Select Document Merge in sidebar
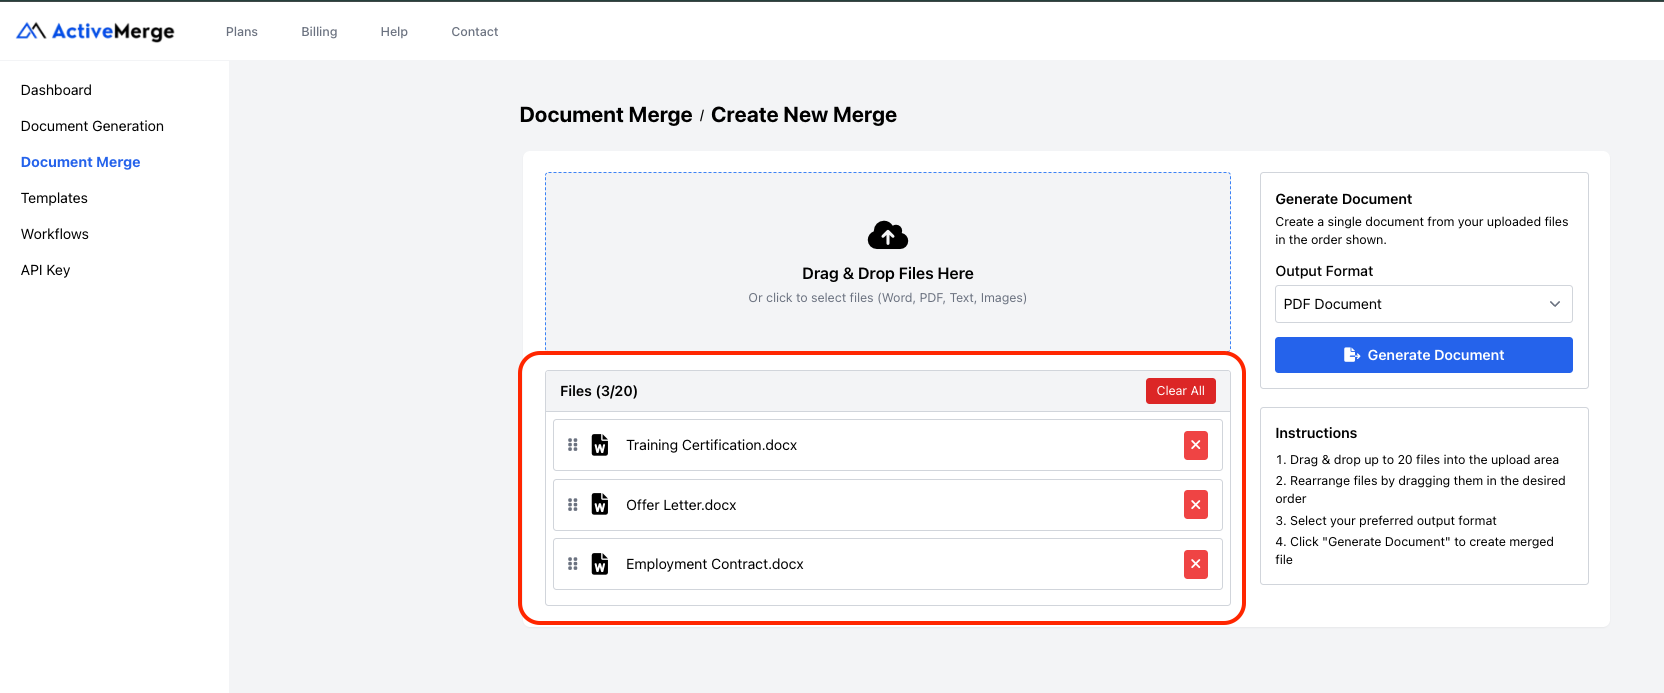 coord(80,162)
